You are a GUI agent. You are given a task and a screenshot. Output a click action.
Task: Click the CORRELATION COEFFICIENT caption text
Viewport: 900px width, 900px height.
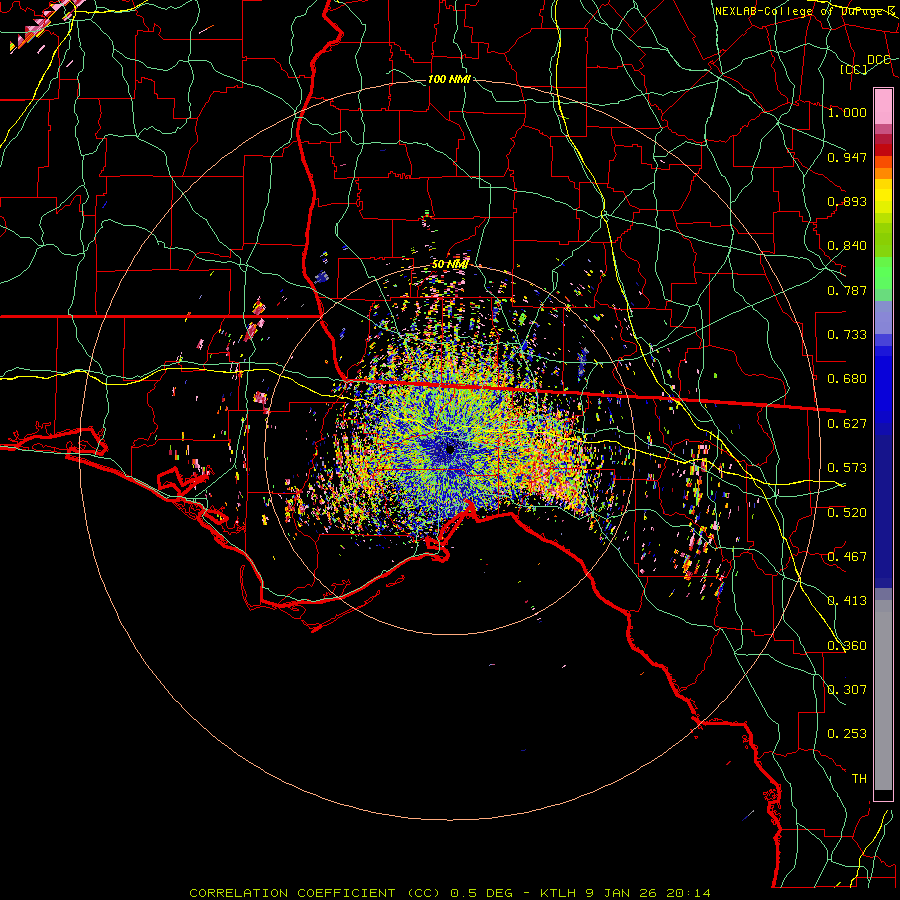pos(292,893)
